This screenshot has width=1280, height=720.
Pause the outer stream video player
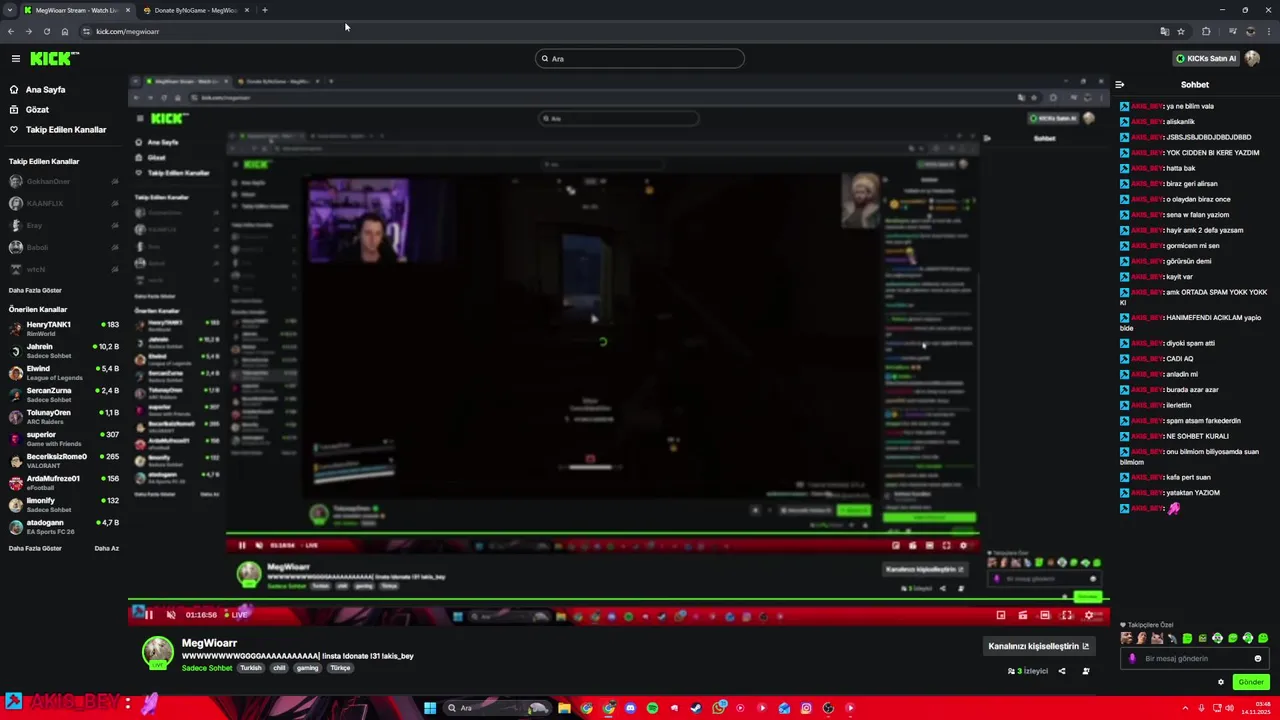149,615
